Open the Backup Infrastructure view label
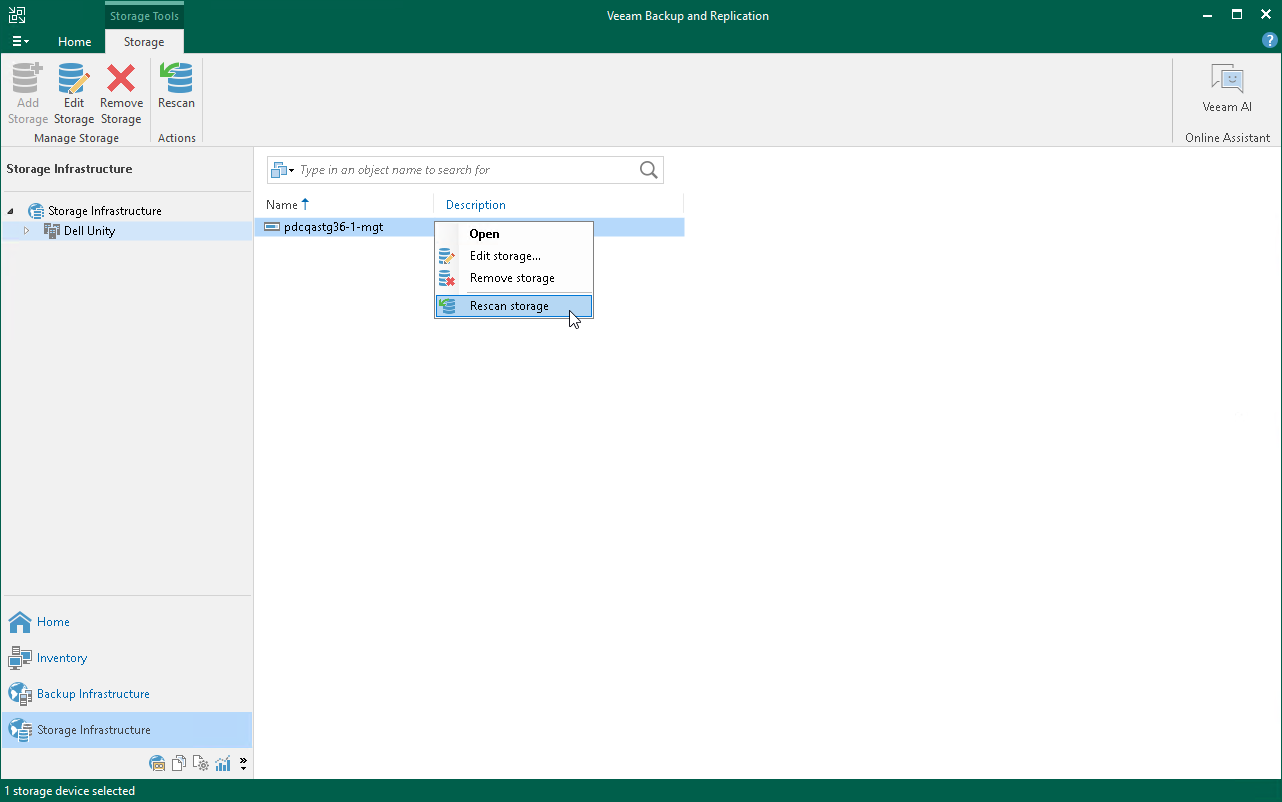Screen dimensions: 1282x802 (93, 694)
